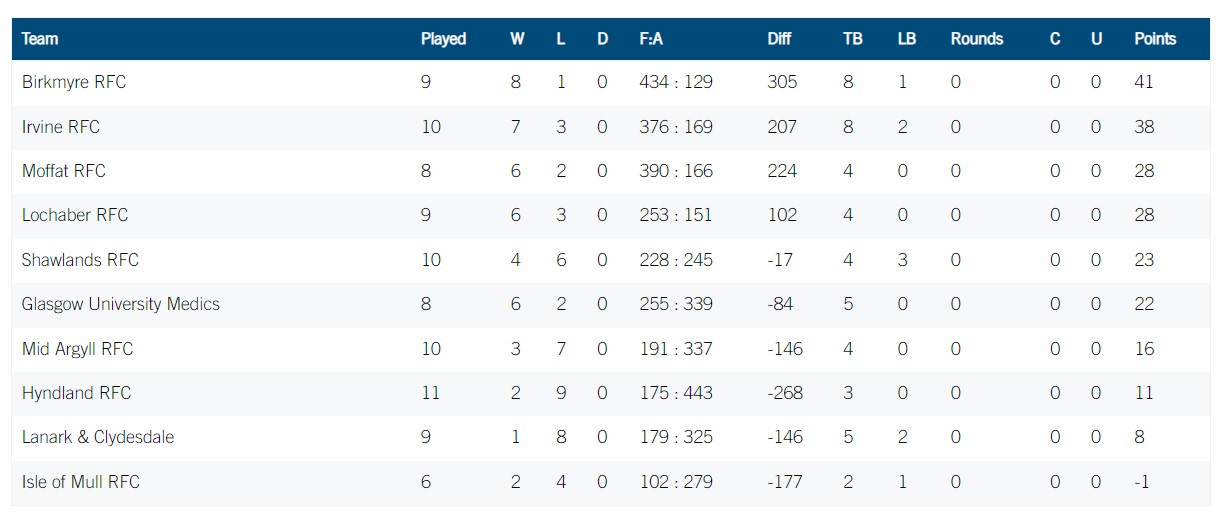Click the Played column header
The height and width of the screenshot is (515, 1229).
(x=443, y=39)
